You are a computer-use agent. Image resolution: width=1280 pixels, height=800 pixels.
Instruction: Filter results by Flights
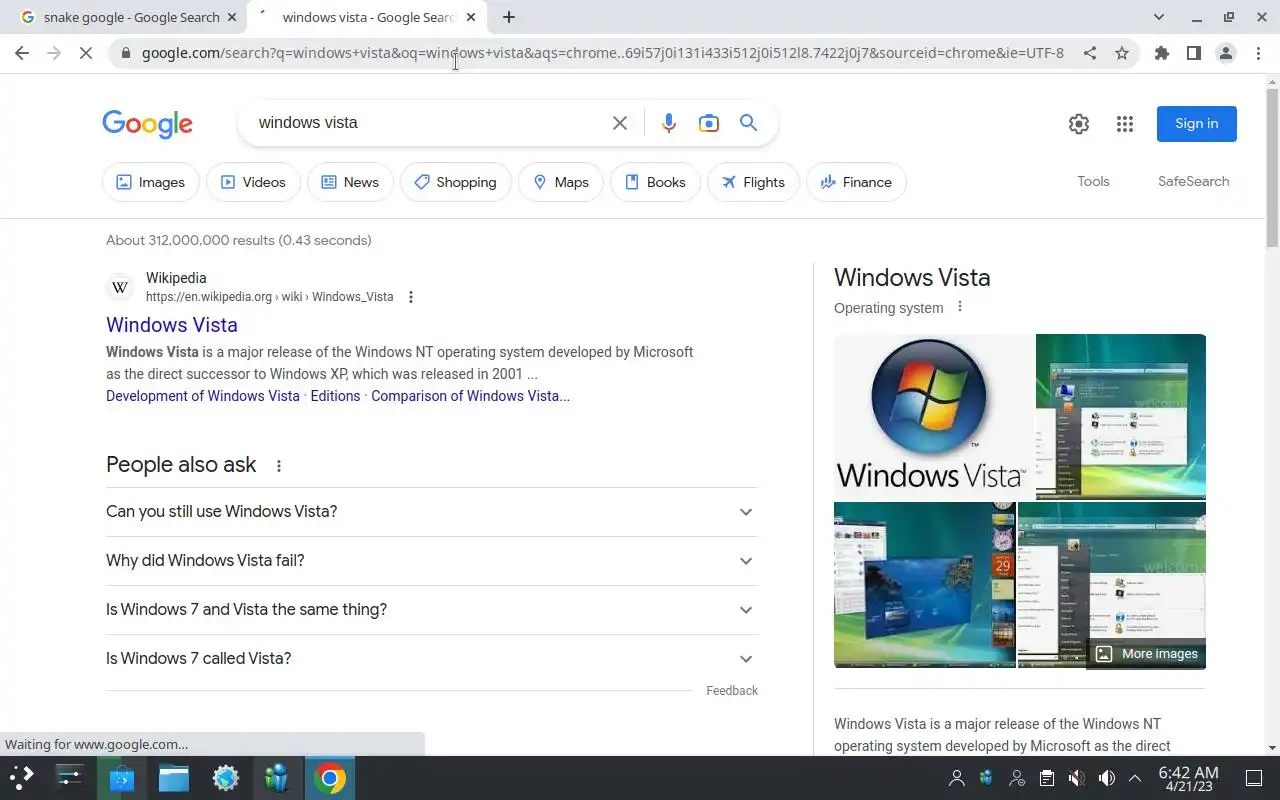point(753,182)
